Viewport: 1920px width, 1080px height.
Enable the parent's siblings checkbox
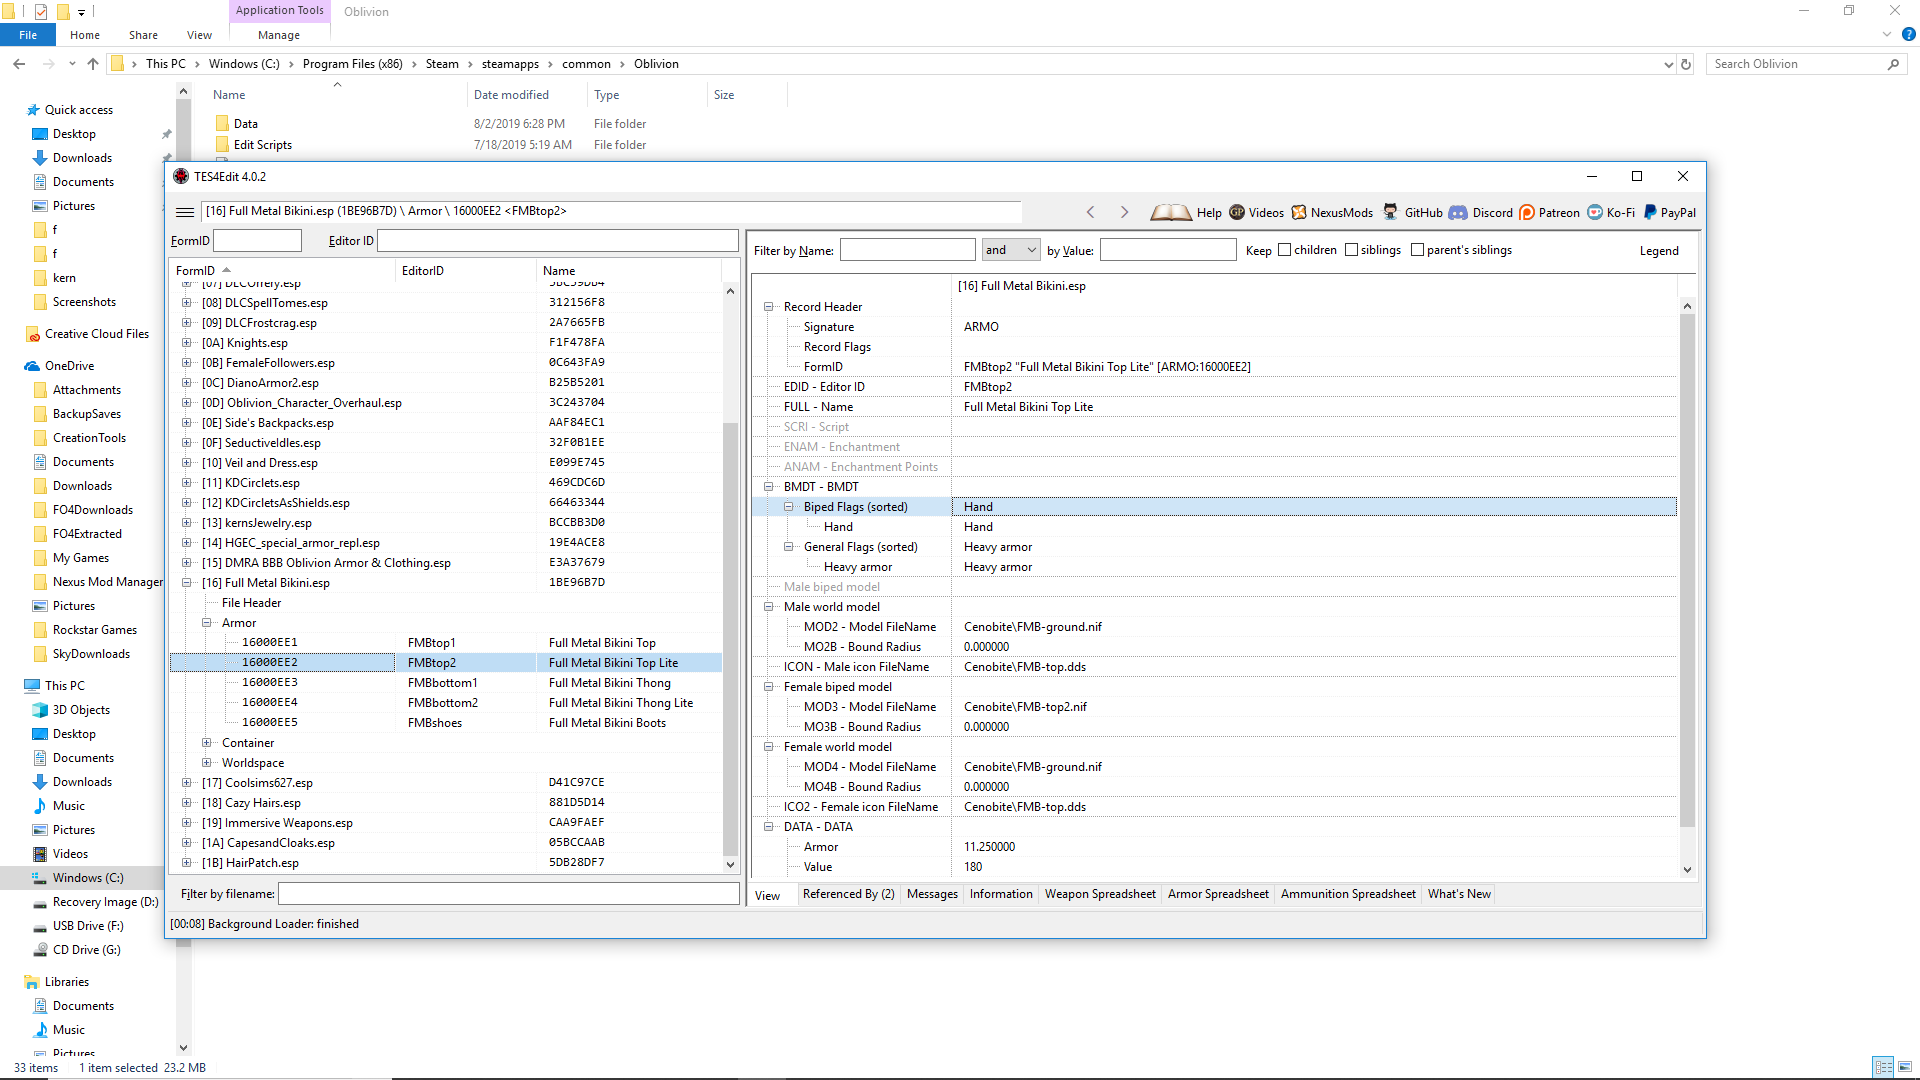pyautogui.click(x=1418, y=250)
